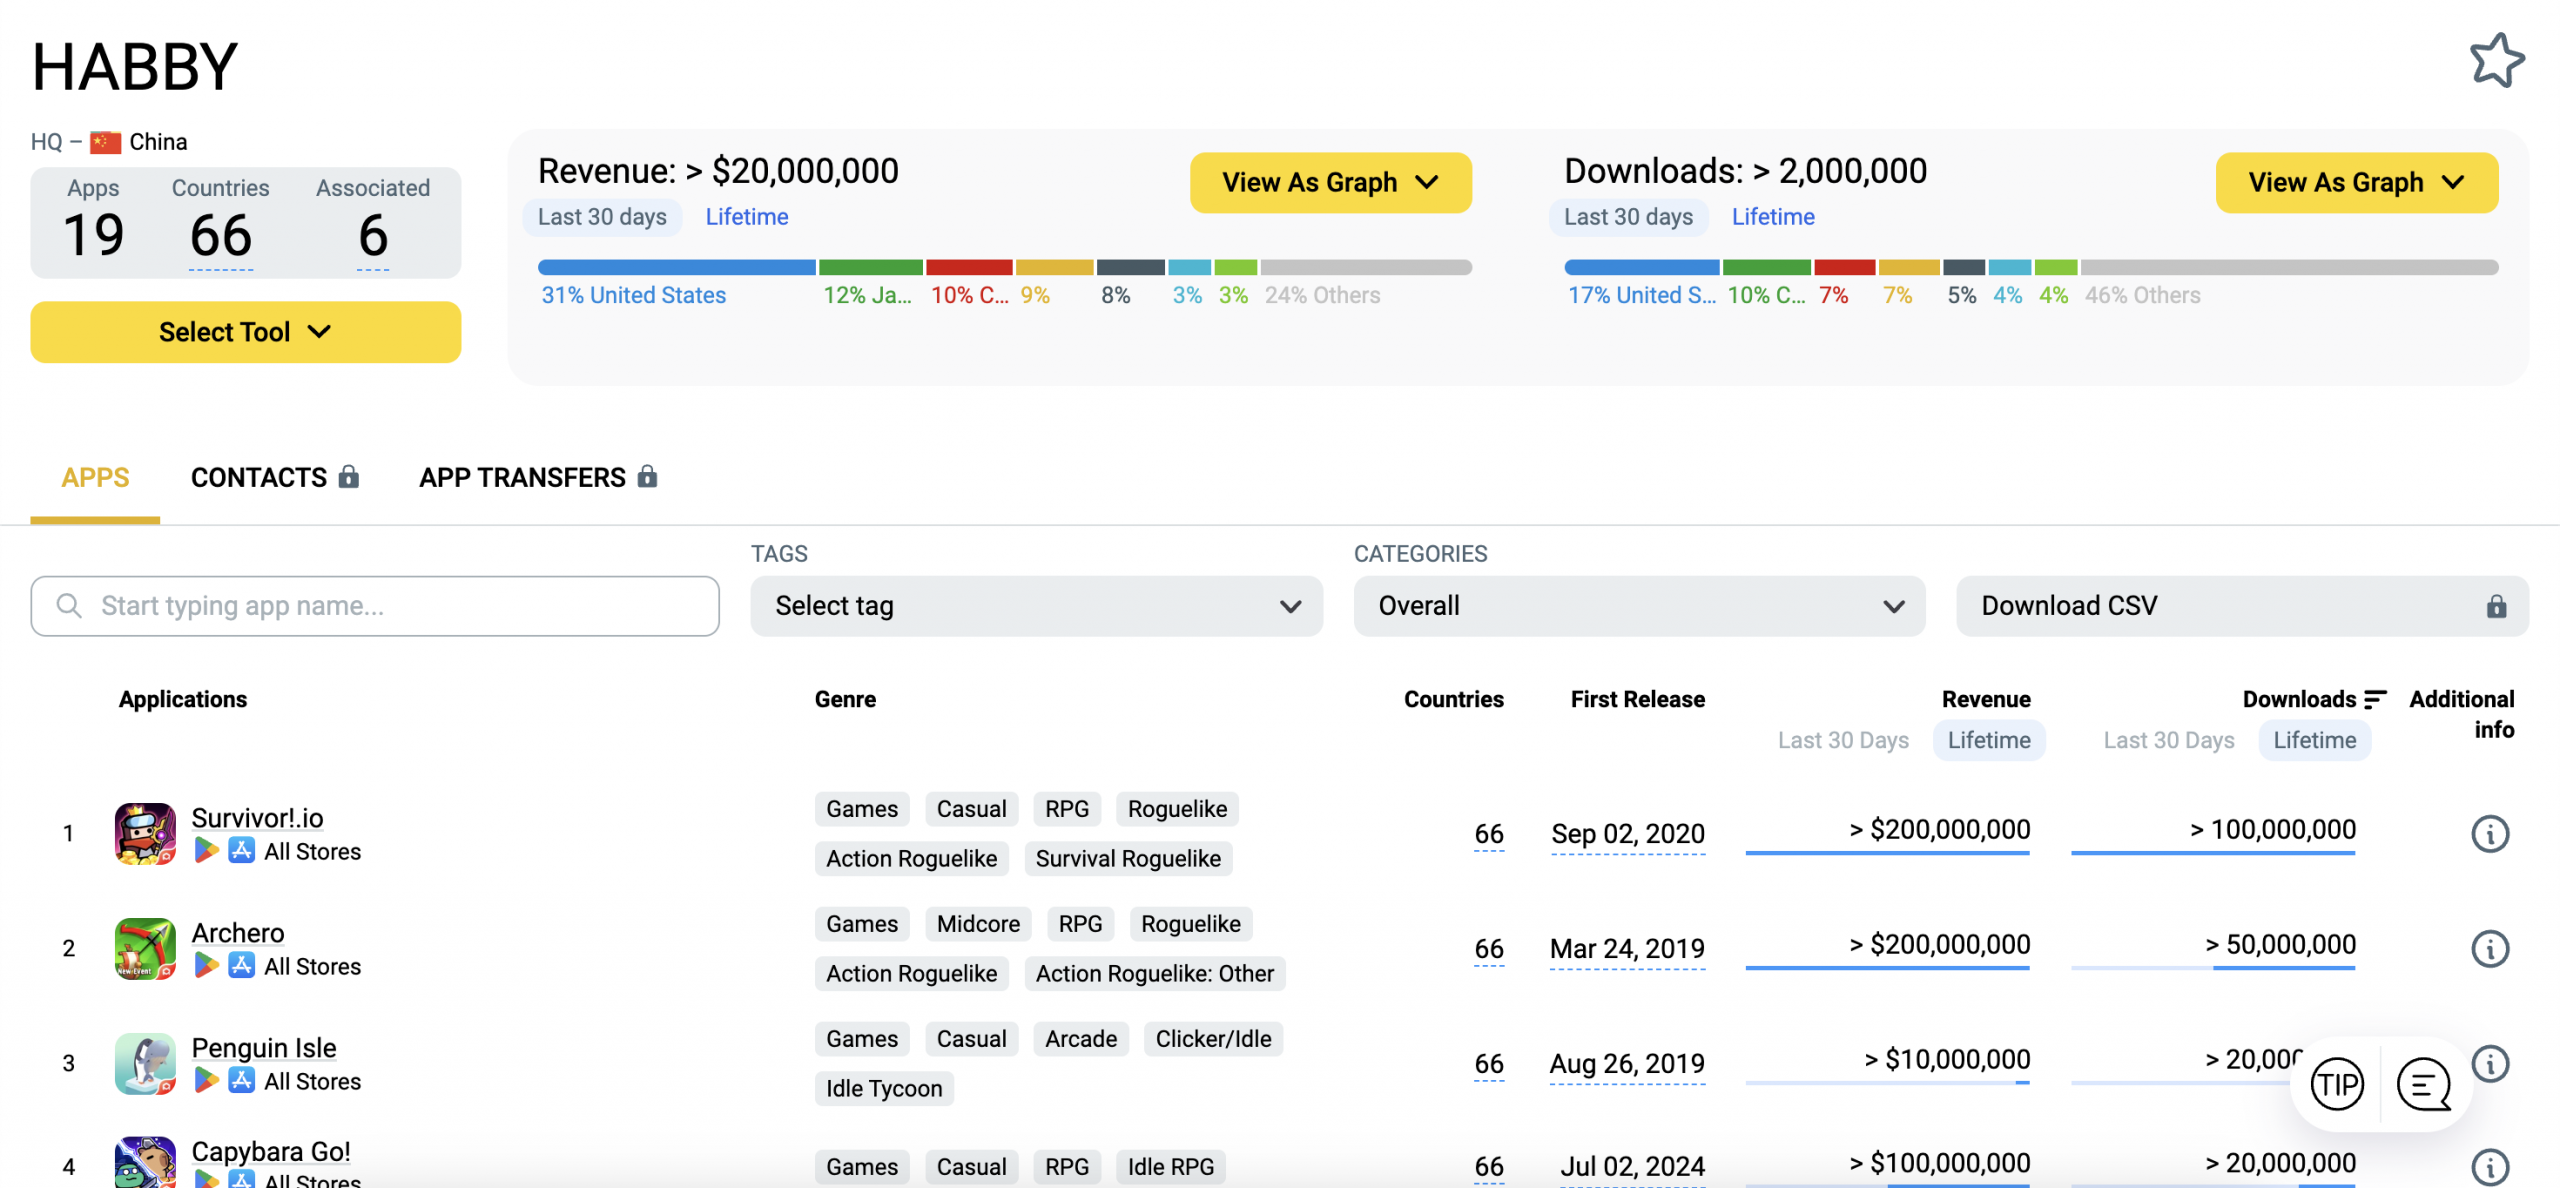Image resolution: width=2560 pixels, height=1188 pixels.
Task: Open the Penguin Isle app link
Action: point(264,1048)
